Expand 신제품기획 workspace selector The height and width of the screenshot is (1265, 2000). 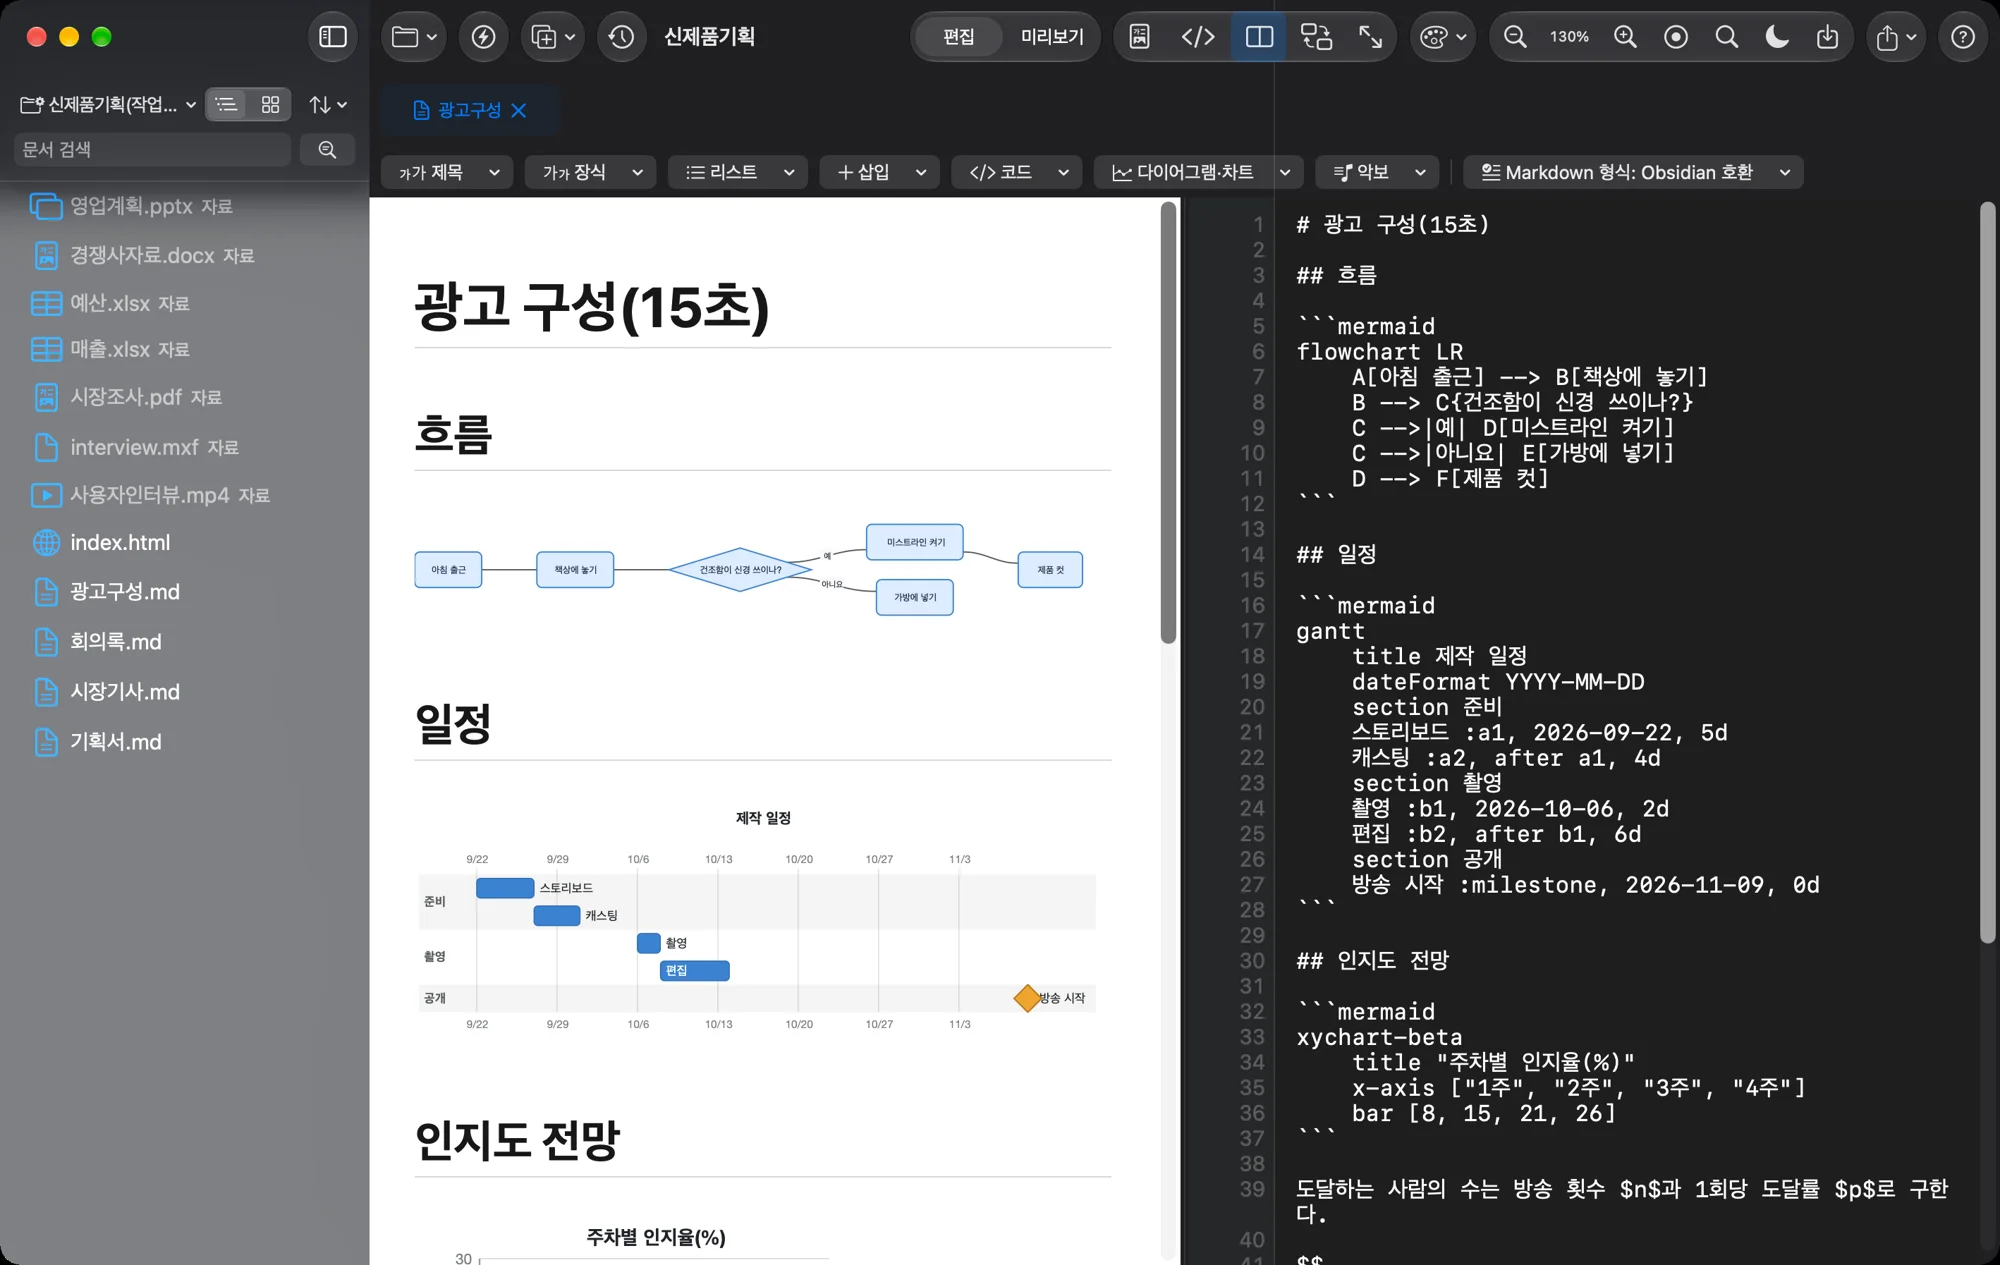(x=108, y=104)
